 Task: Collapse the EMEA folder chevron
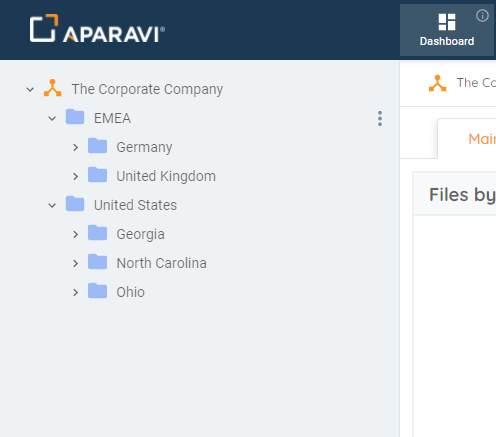point(52,118)
